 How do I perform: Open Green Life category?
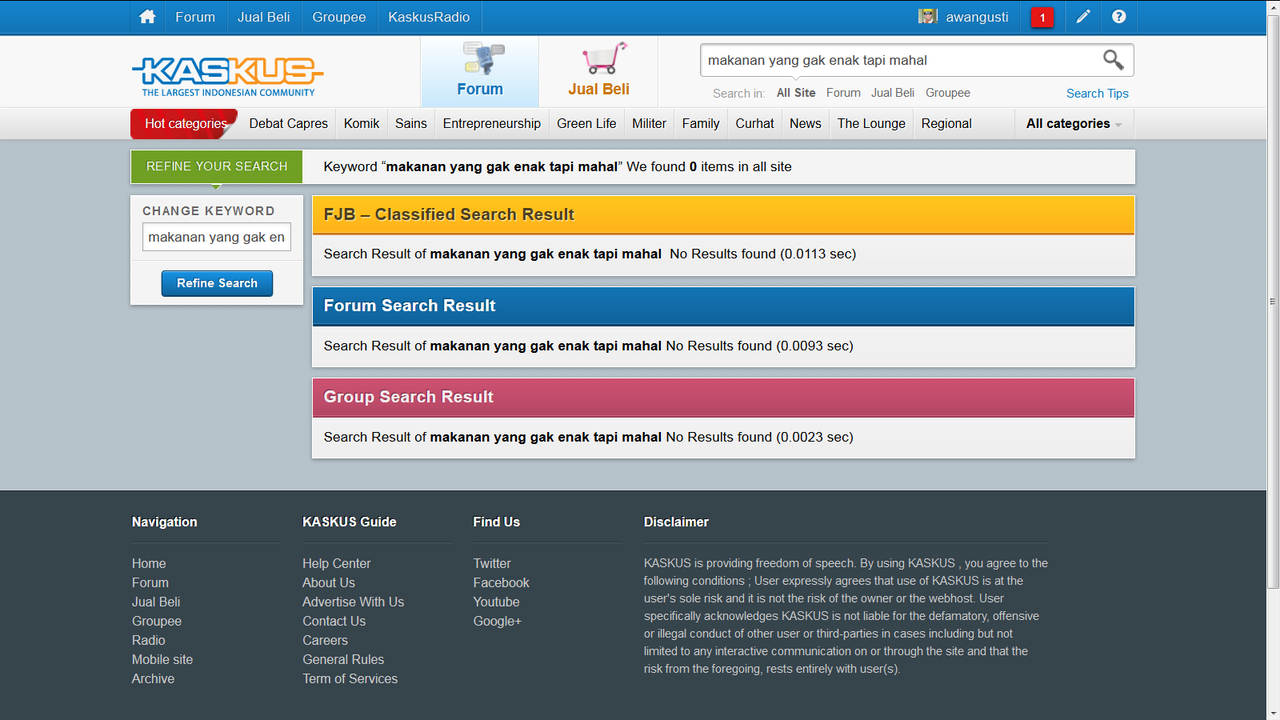click(x=587, y=124)
